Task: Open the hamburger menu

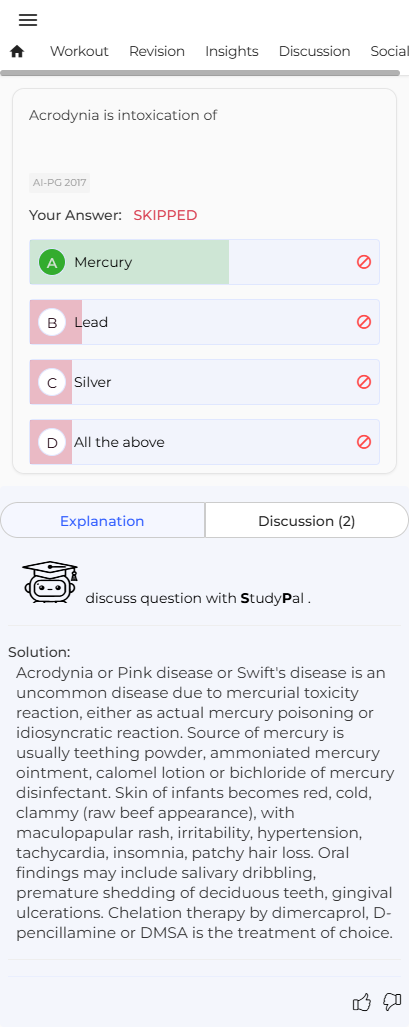Action: [28, 20]
